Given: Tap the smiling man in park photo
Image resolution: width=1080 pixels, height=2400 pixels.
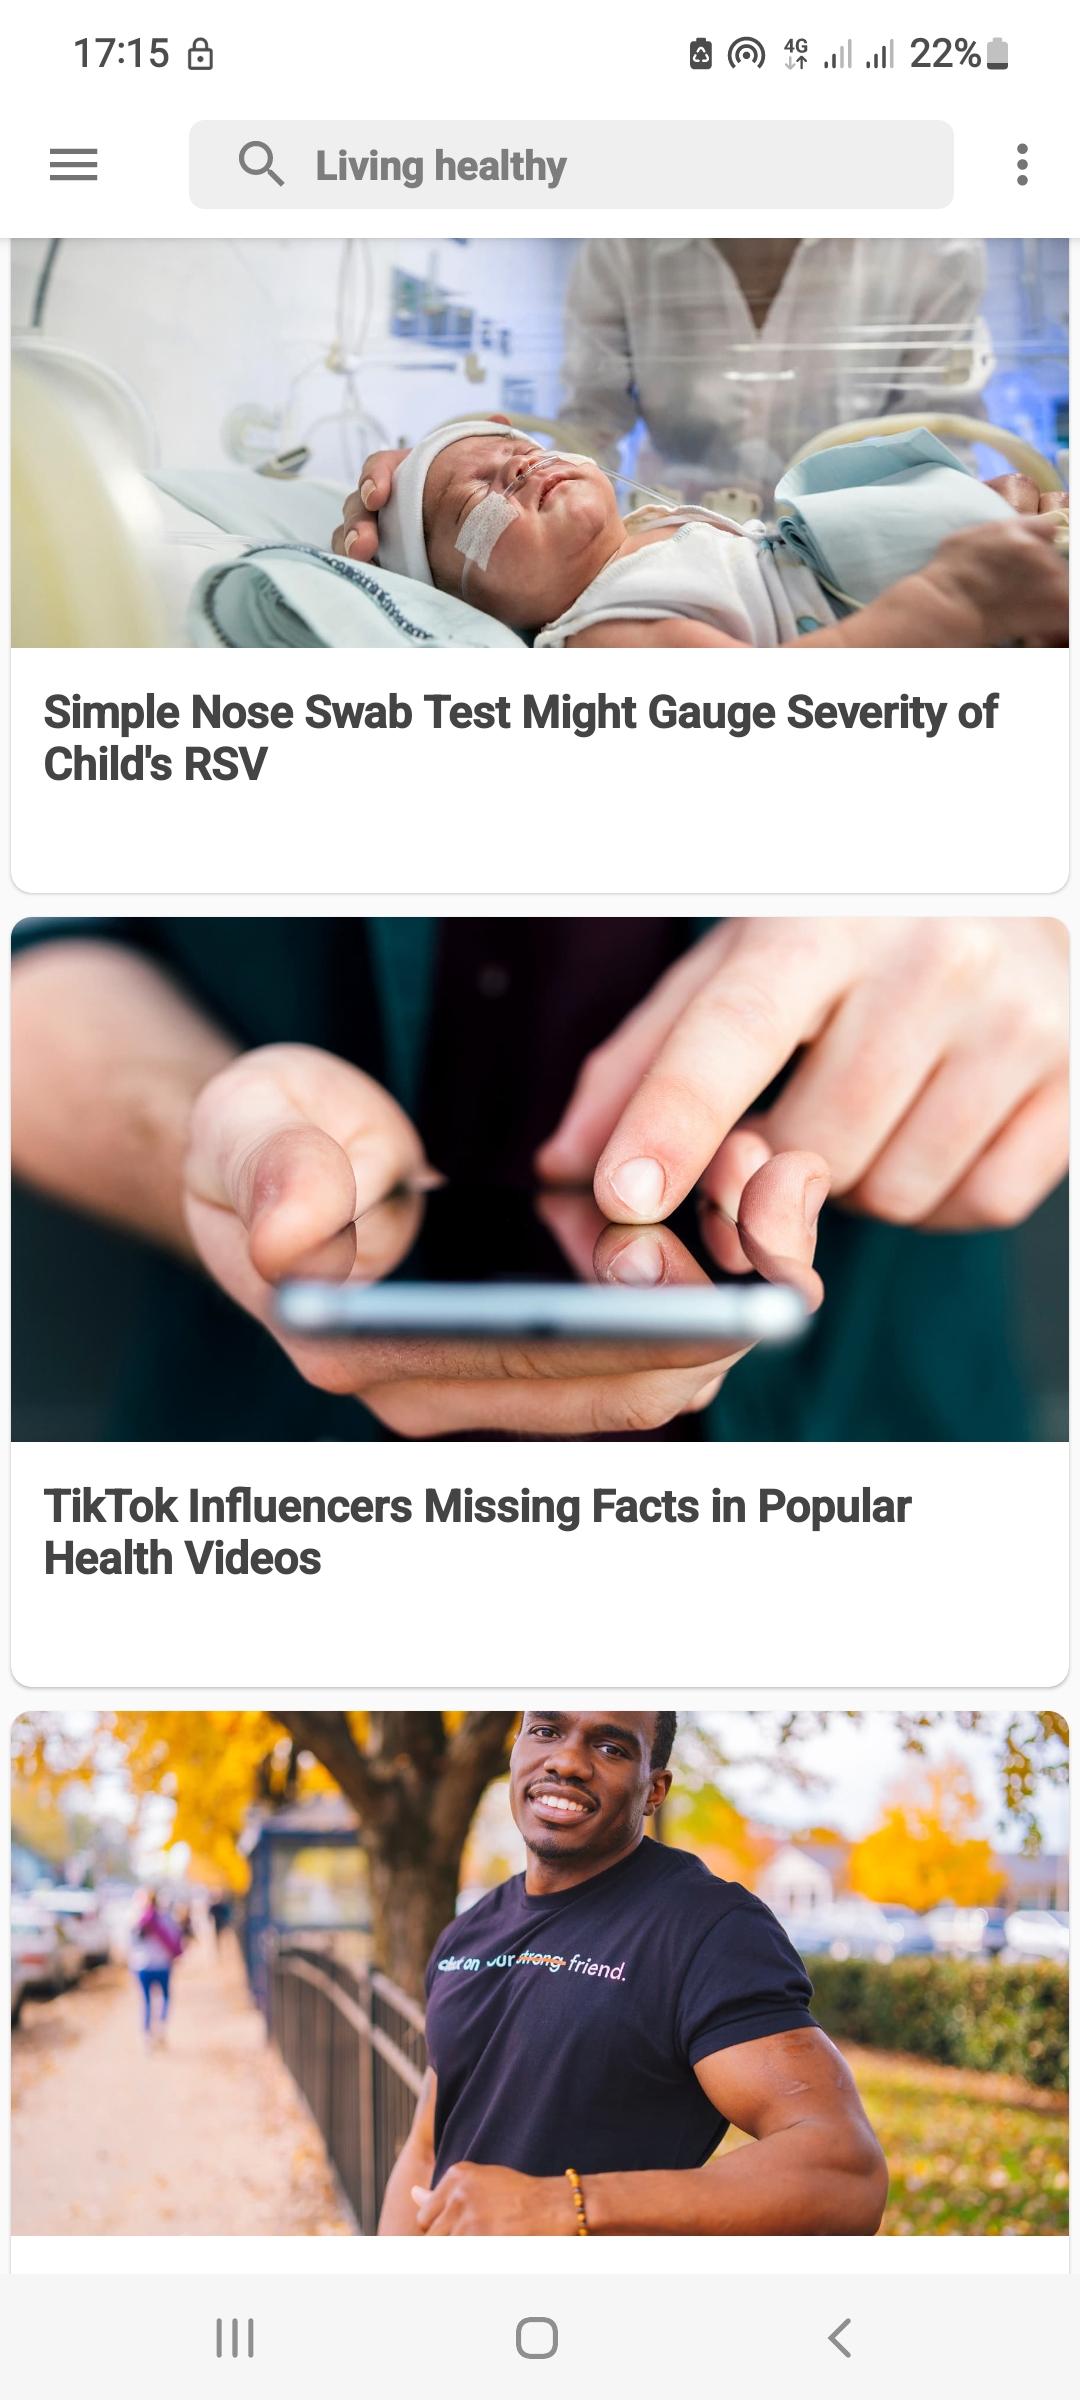Looking at the screenshot, I should point(540,1973).
